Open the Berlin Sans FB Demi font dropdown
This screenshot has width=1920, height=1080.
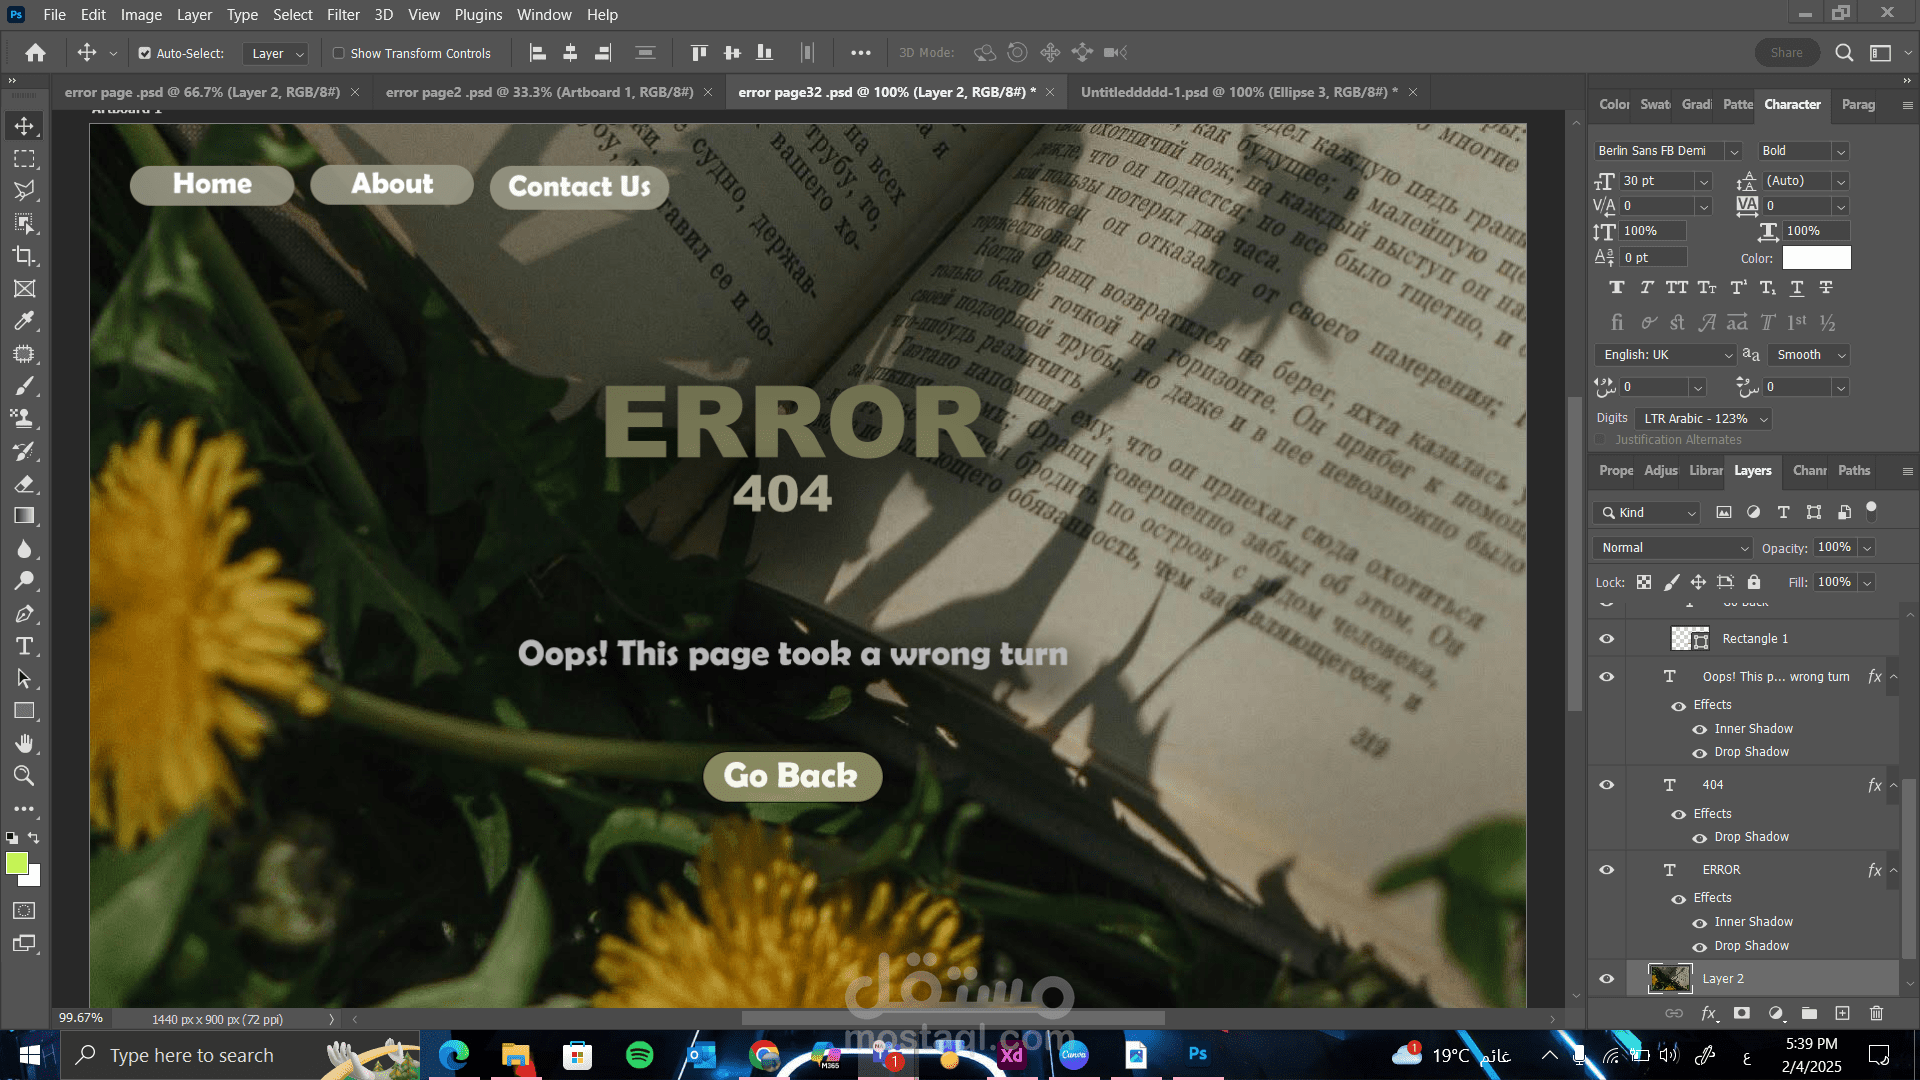1734,151
